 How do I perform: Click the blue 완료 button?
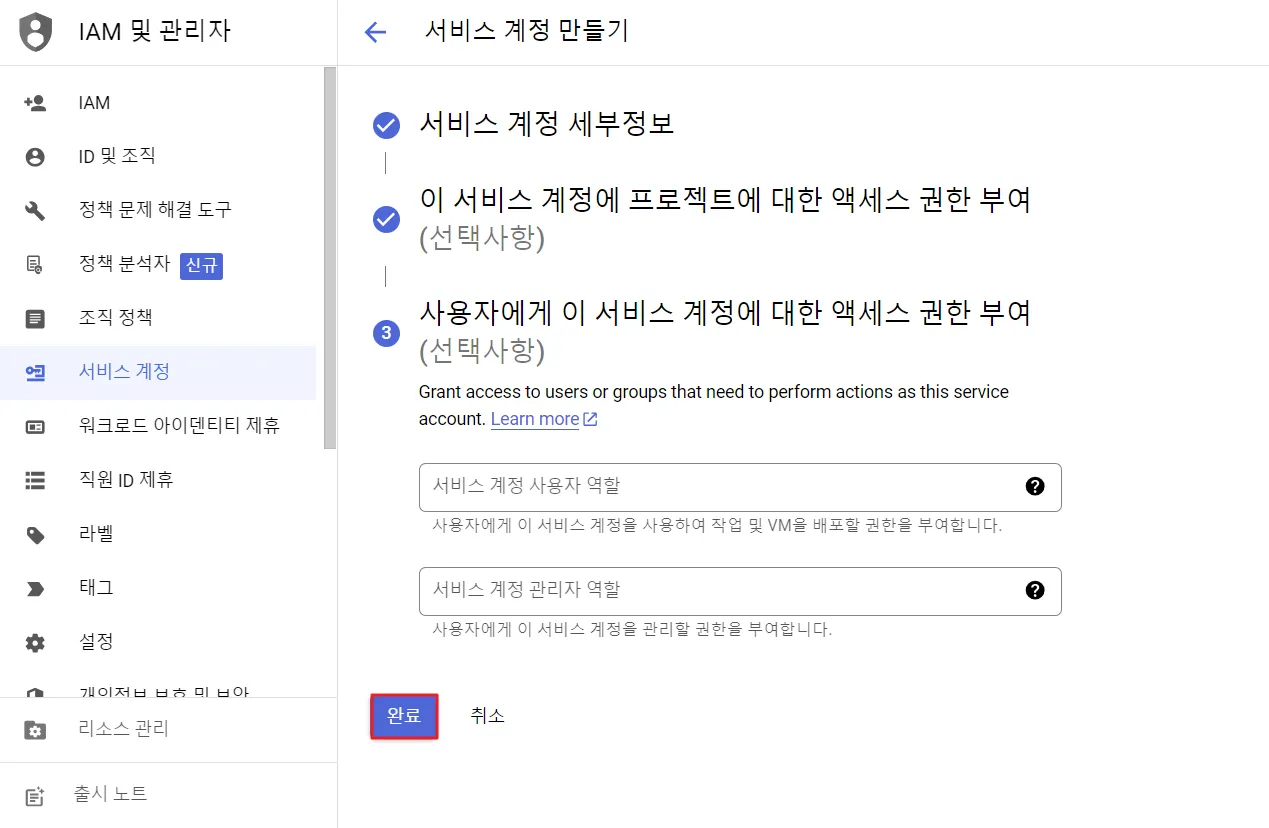[x=404, y=716]
